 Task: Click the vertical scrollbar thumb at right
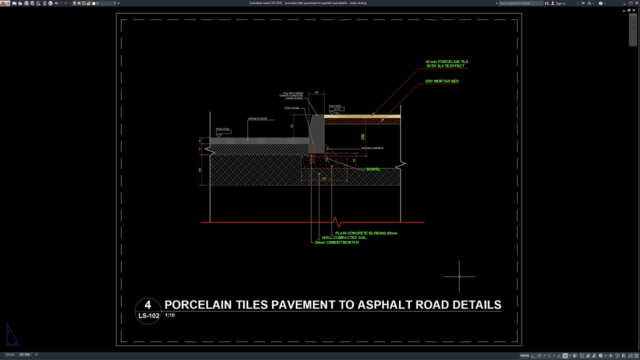[x=633, y=29]
